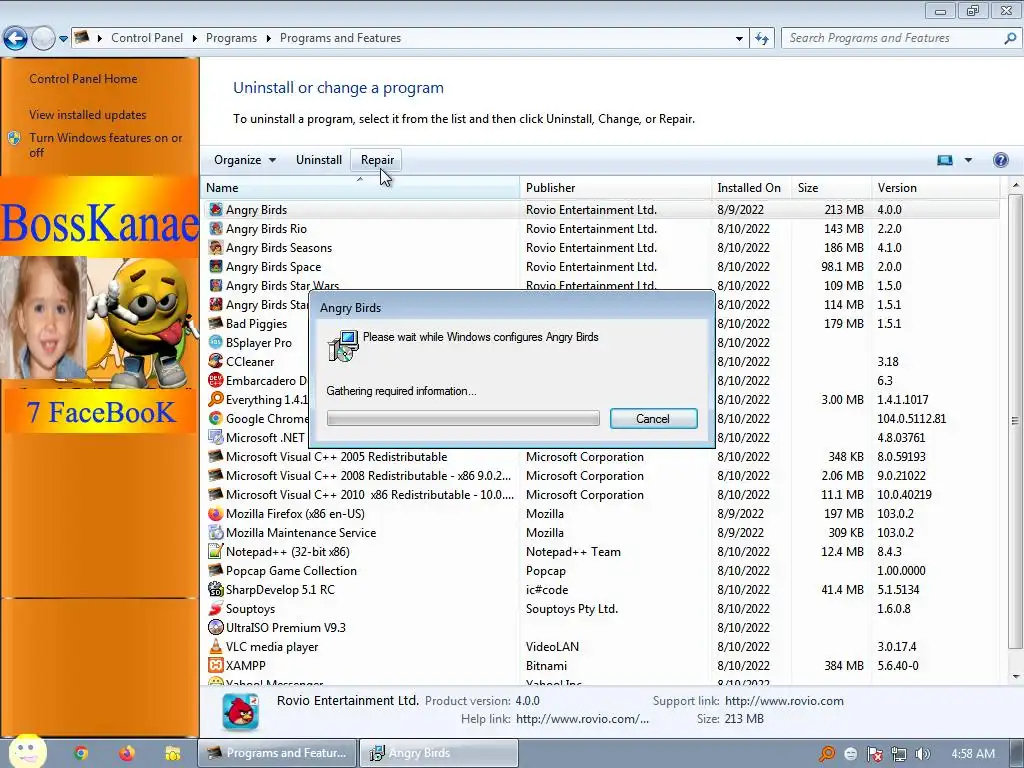This screenshot has height=768, width=1024.
Task: Open the Organize dropdown menu
Action: point(245,160)
